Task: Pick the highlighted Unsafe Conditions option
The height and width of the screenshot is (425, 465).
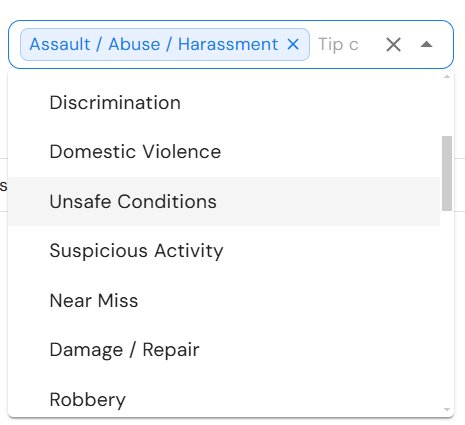Action: pyautogui.click(x=224, y=202)
